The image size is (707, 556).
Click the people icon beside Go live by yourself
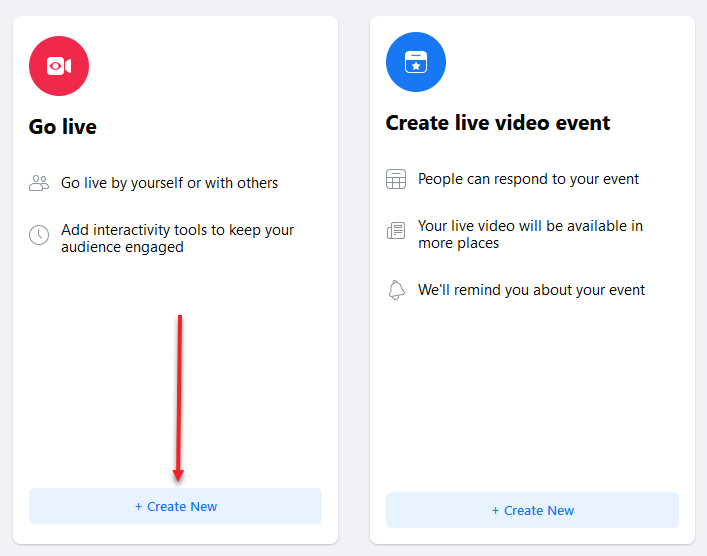39,183
